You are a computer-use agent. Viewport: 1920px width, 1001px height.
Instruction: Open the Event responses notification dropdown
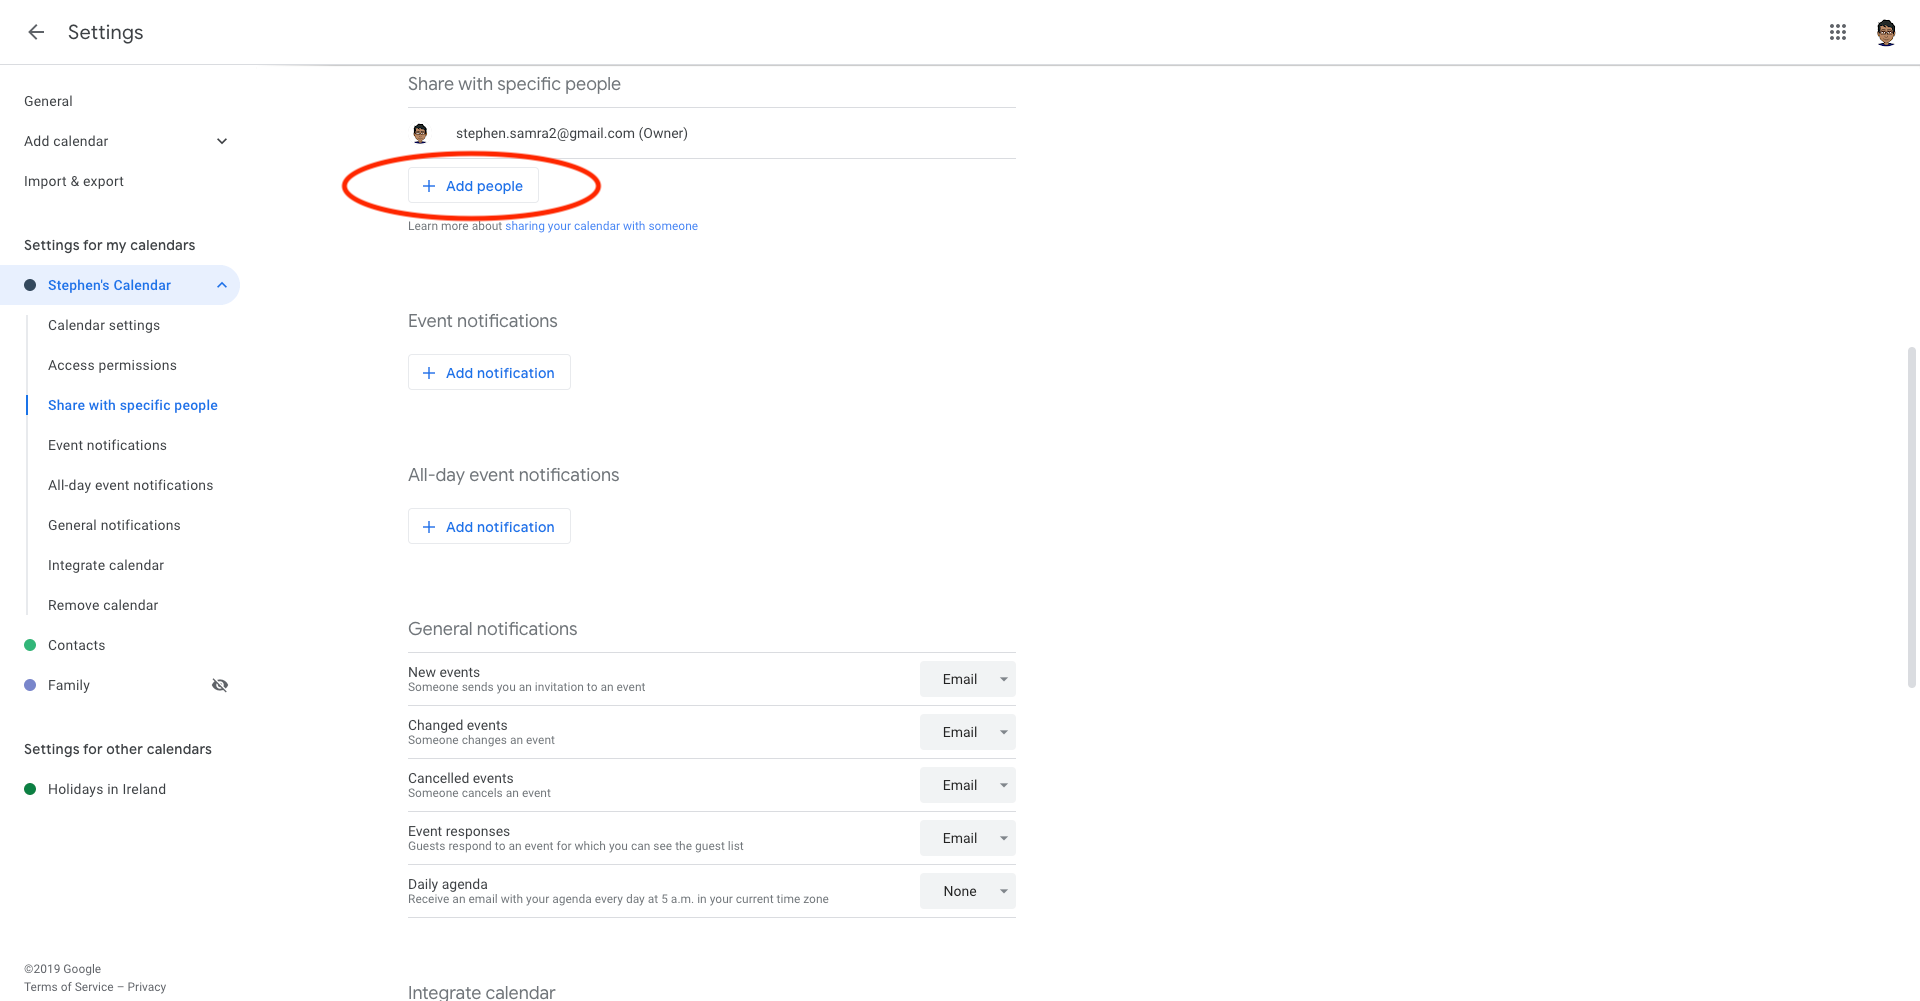tap(967, 838)
